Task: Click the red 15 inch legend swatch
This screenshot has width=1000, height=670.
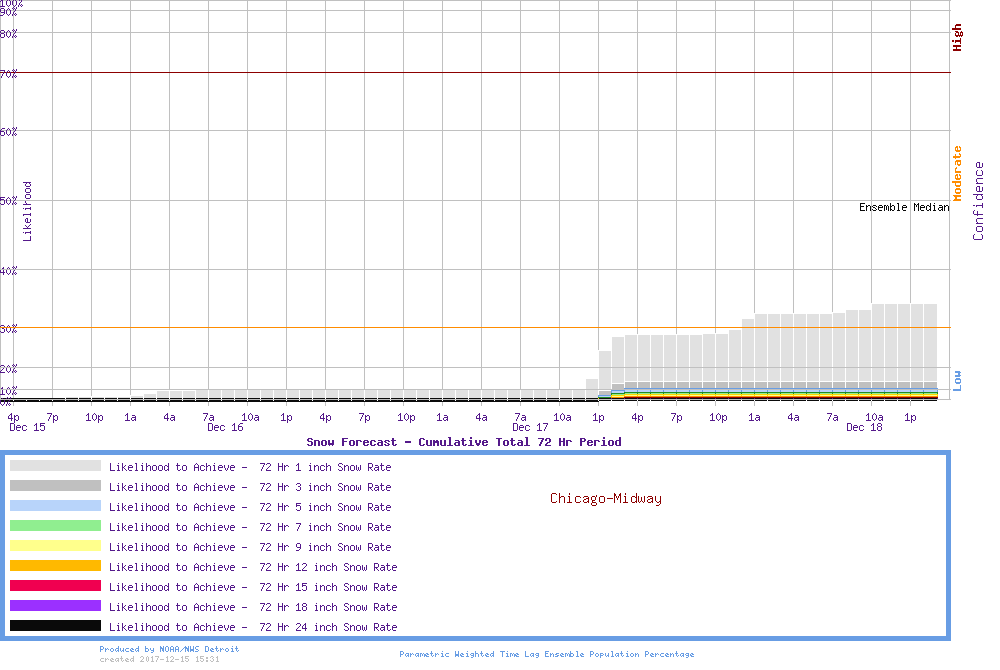Action: pos(55,586)
